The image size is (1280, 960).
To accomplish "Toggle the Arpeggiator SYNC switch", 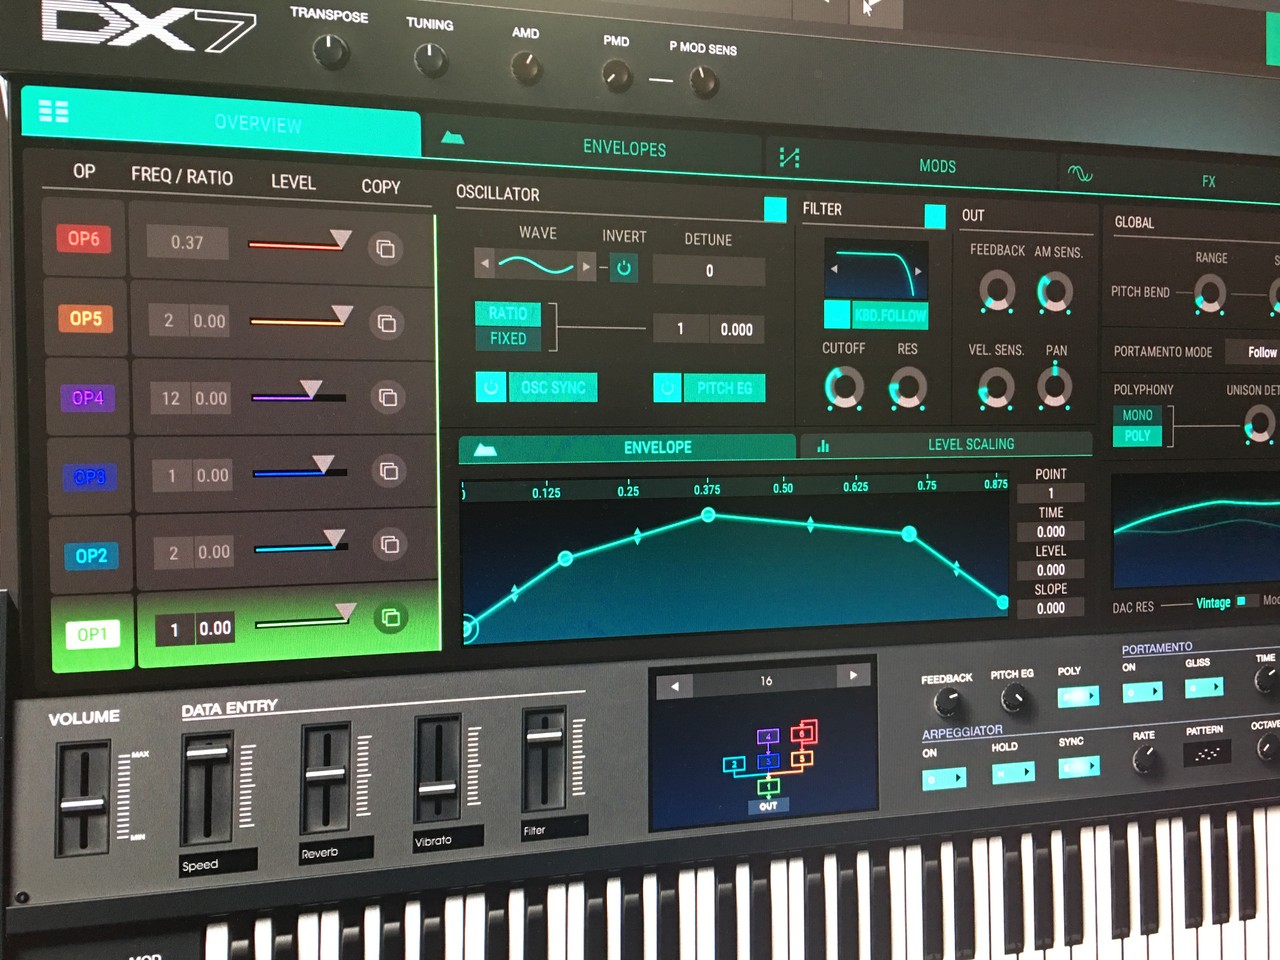I will coord(1079,766).
